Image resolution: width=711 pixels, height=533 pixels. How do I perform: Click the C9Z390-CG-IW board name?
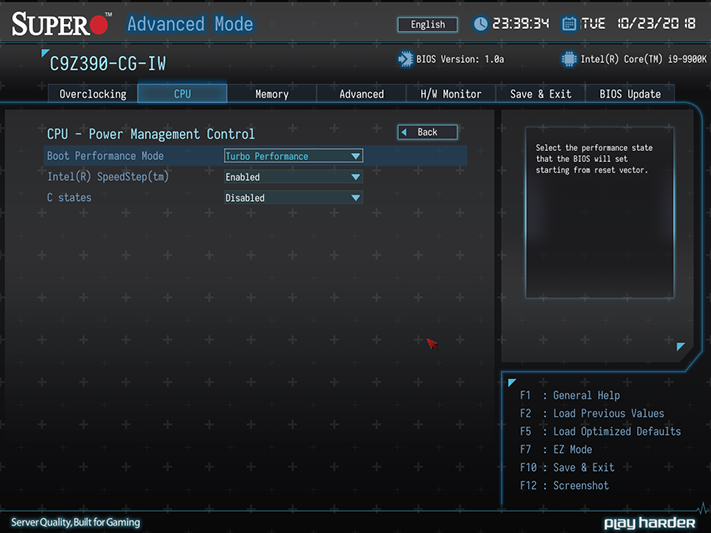coord(108,64)
